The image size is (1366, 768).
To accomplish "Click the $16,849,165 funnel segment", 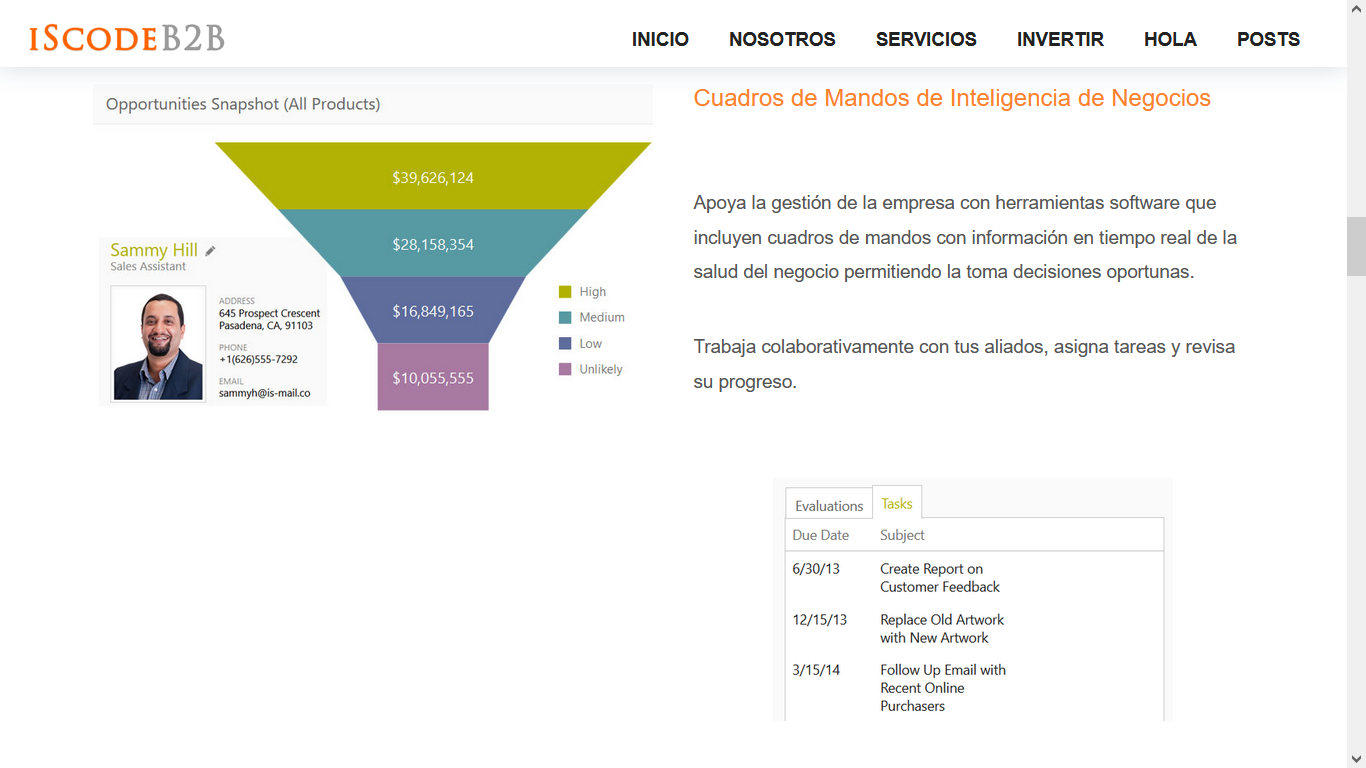I will point(433,311).
